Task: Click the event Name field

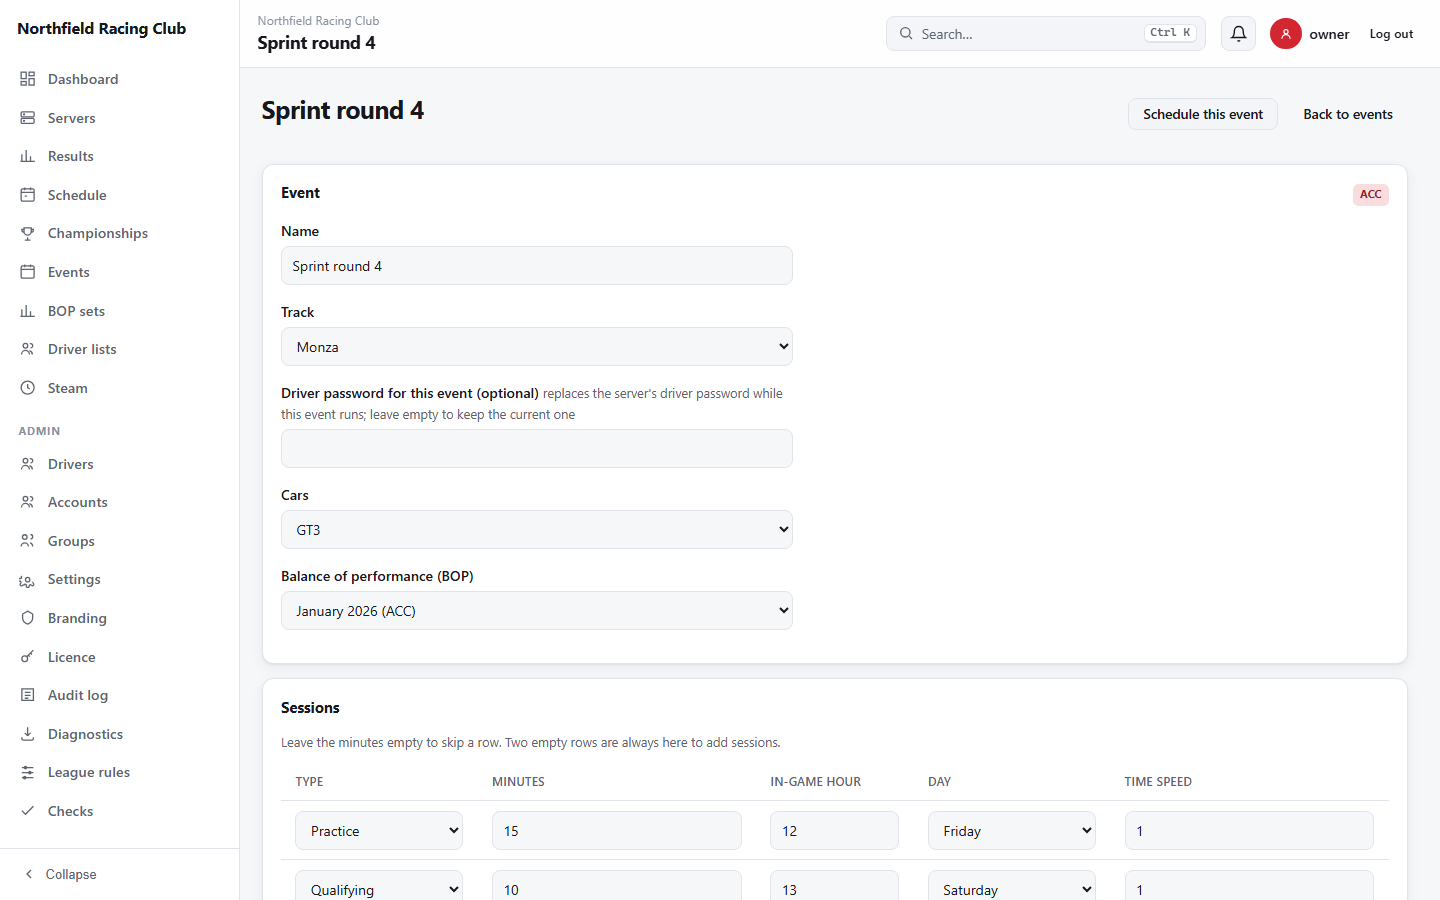Action: [537, 266]
